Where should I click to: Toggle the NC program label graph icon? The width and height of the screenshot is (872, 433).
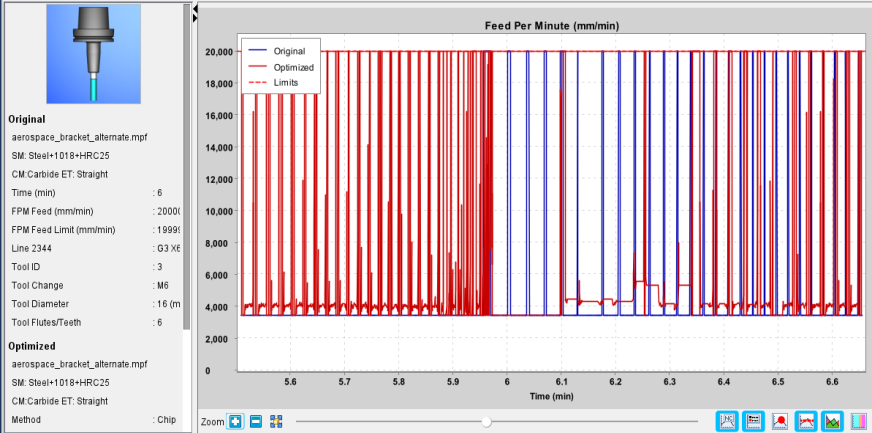pos(727,421)
